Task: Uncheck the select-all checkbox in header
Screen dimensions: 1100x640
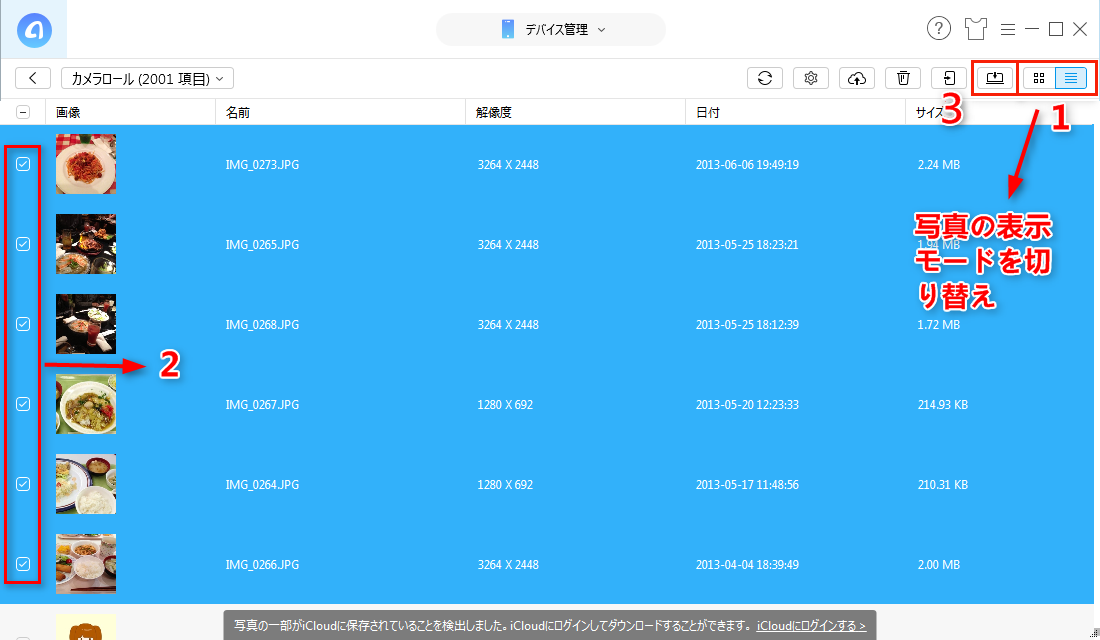Action: (23, 112)
